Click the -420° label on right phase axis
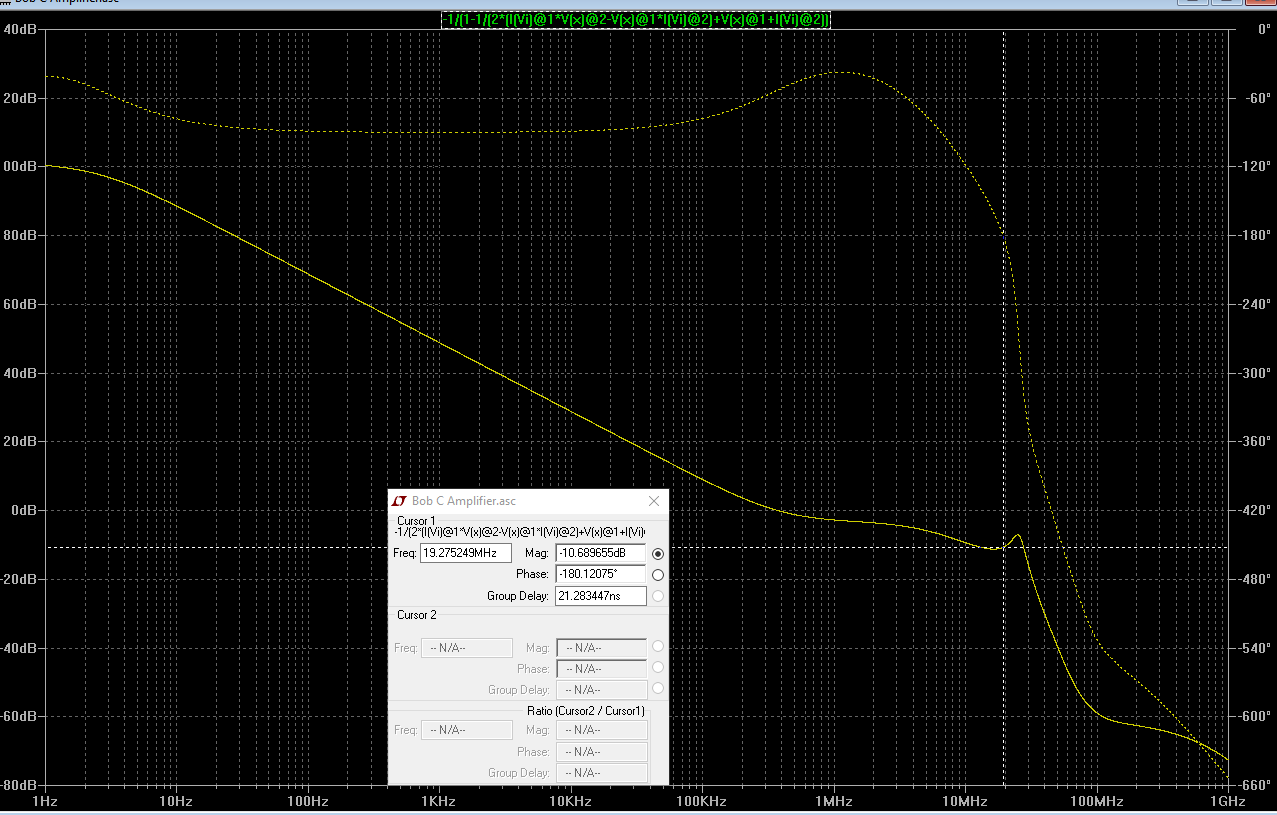The image size is (1277, 815). 1255,510
